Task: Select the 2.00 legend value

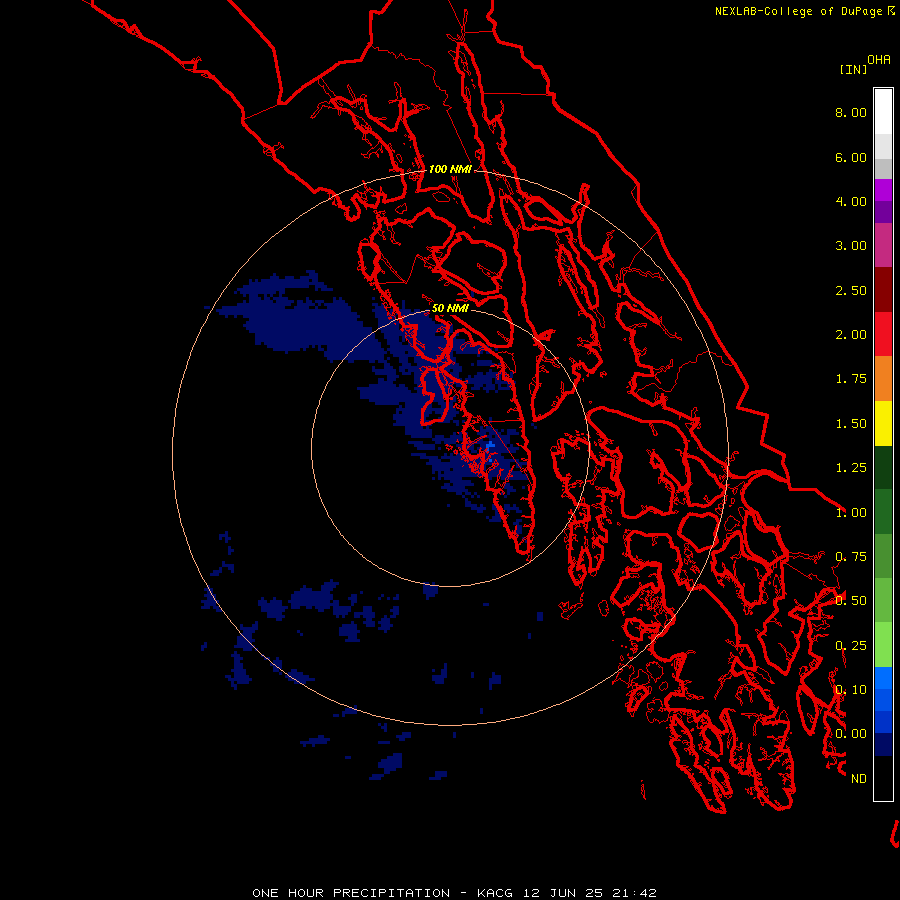Action: click(x=851, y=335)
